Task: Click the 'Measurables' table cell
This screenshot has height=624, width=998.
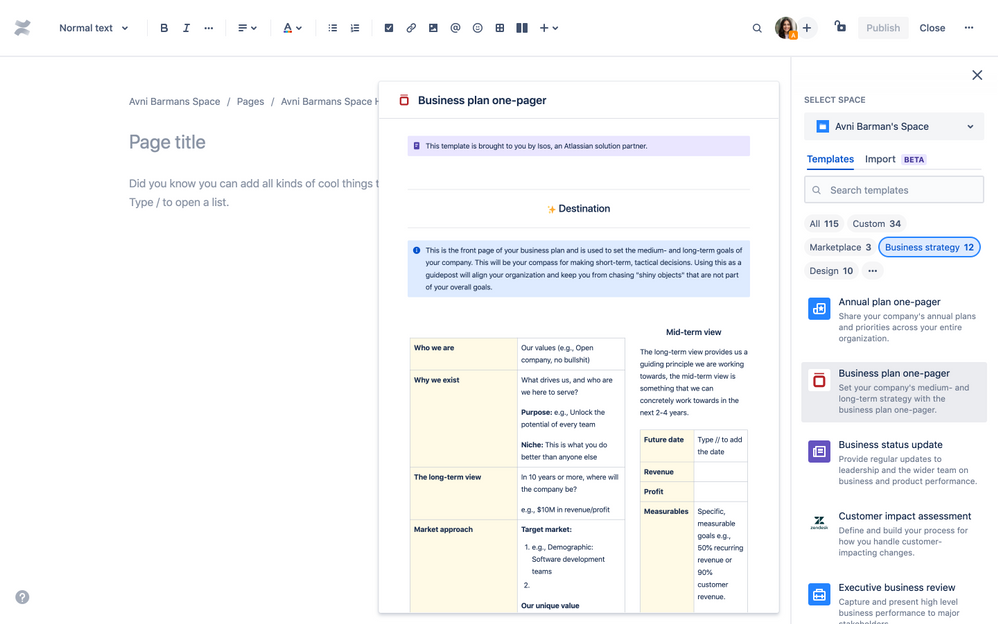Action: tap(666, 557)
